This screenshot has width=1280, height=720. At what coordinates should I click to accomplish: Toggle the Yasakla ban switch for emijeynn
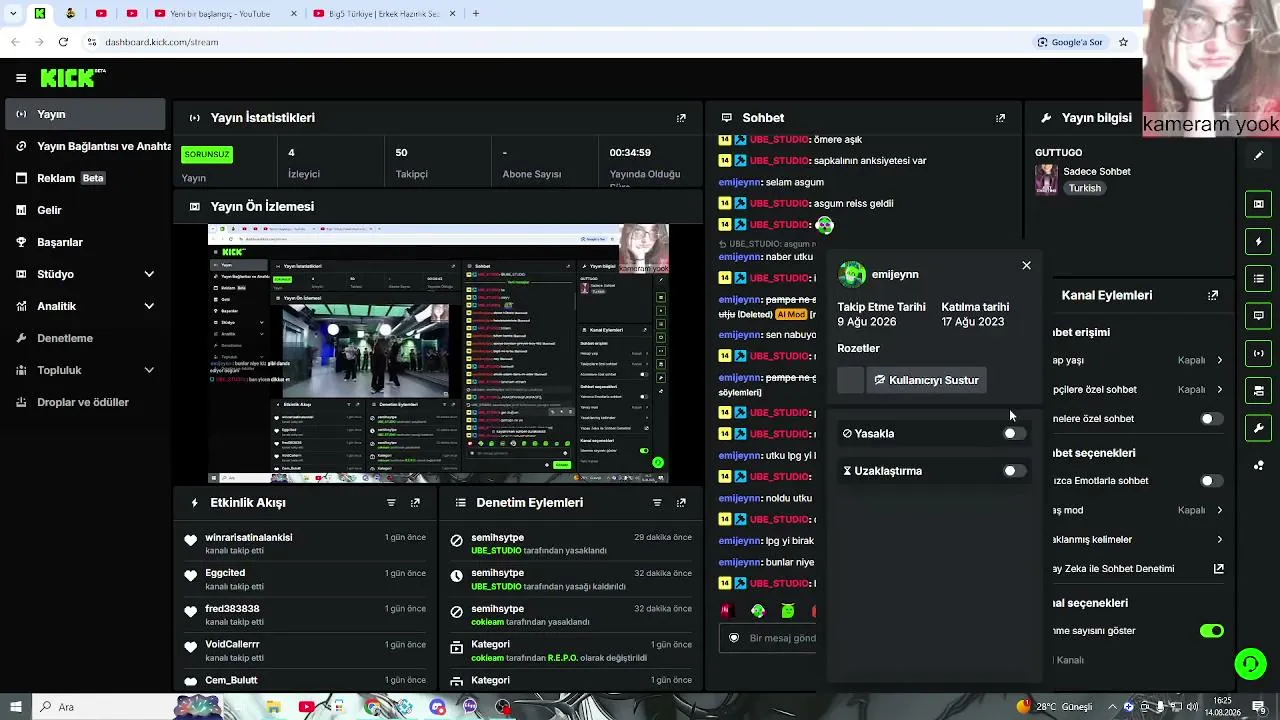(1014, 434)
